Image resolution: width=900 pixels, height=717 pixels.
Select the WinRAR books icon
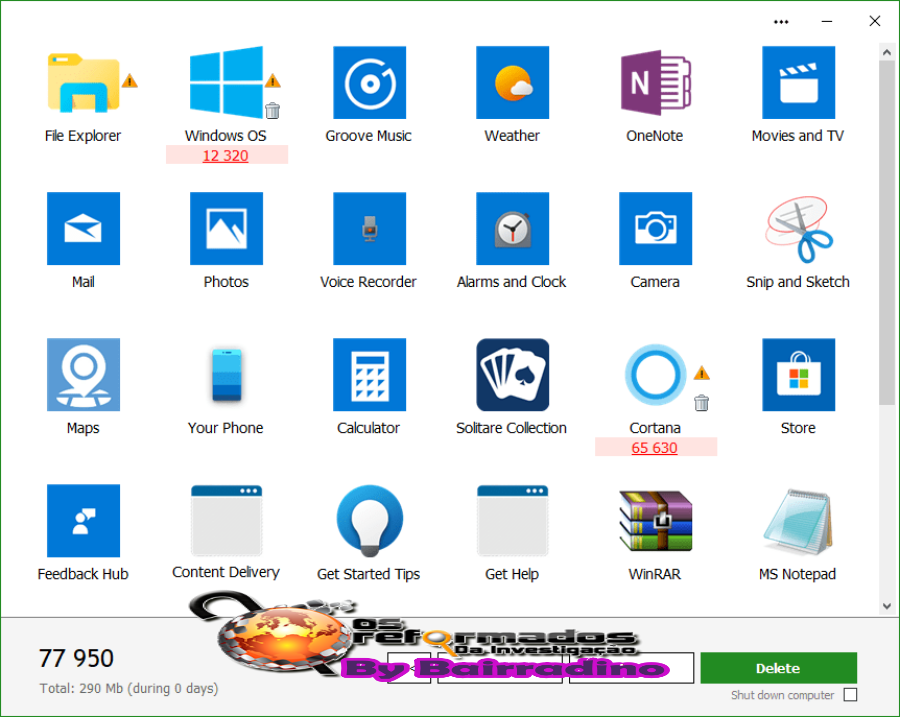tap(655, 521)
